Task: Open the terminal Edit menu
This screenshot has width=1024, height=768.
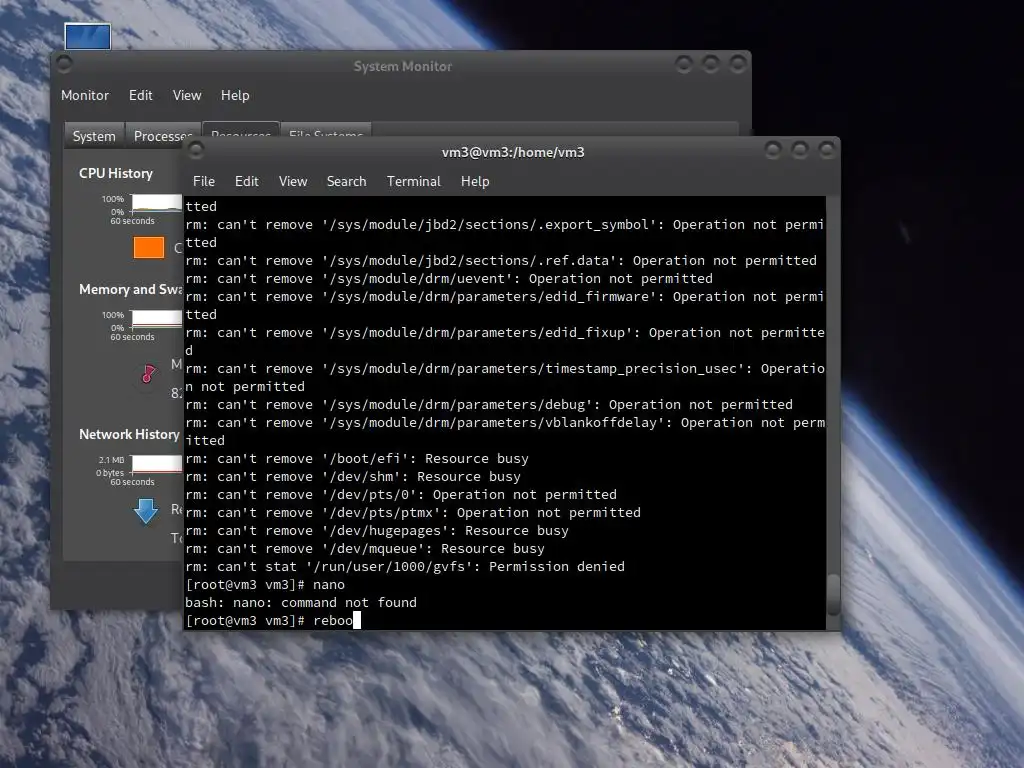Action: (247, 182)
